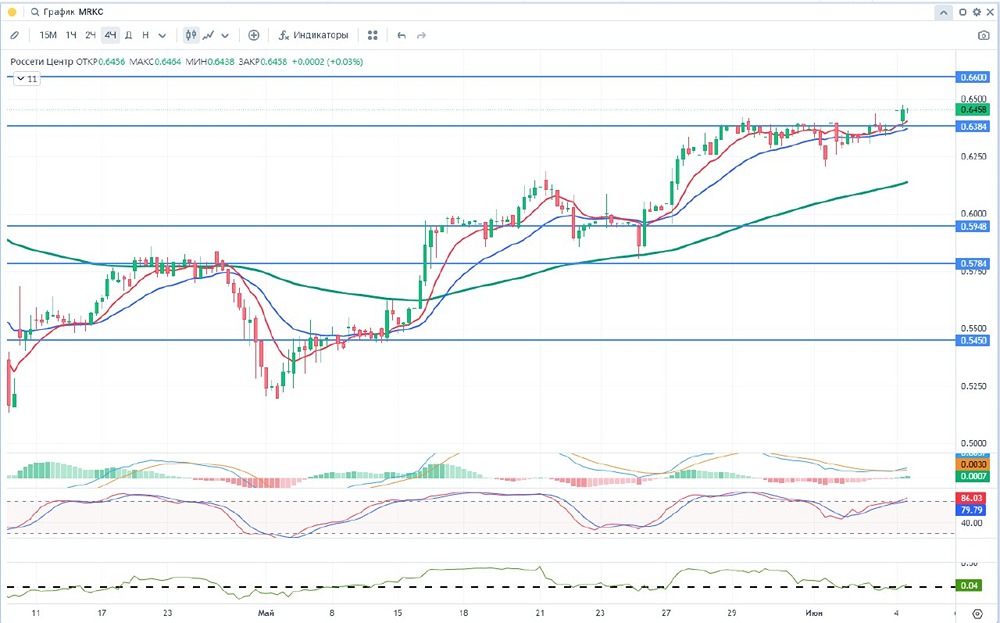The image size is (1000, 623).
Task: Click the bottom indicator value 0.04
Action: coord(968,585)
